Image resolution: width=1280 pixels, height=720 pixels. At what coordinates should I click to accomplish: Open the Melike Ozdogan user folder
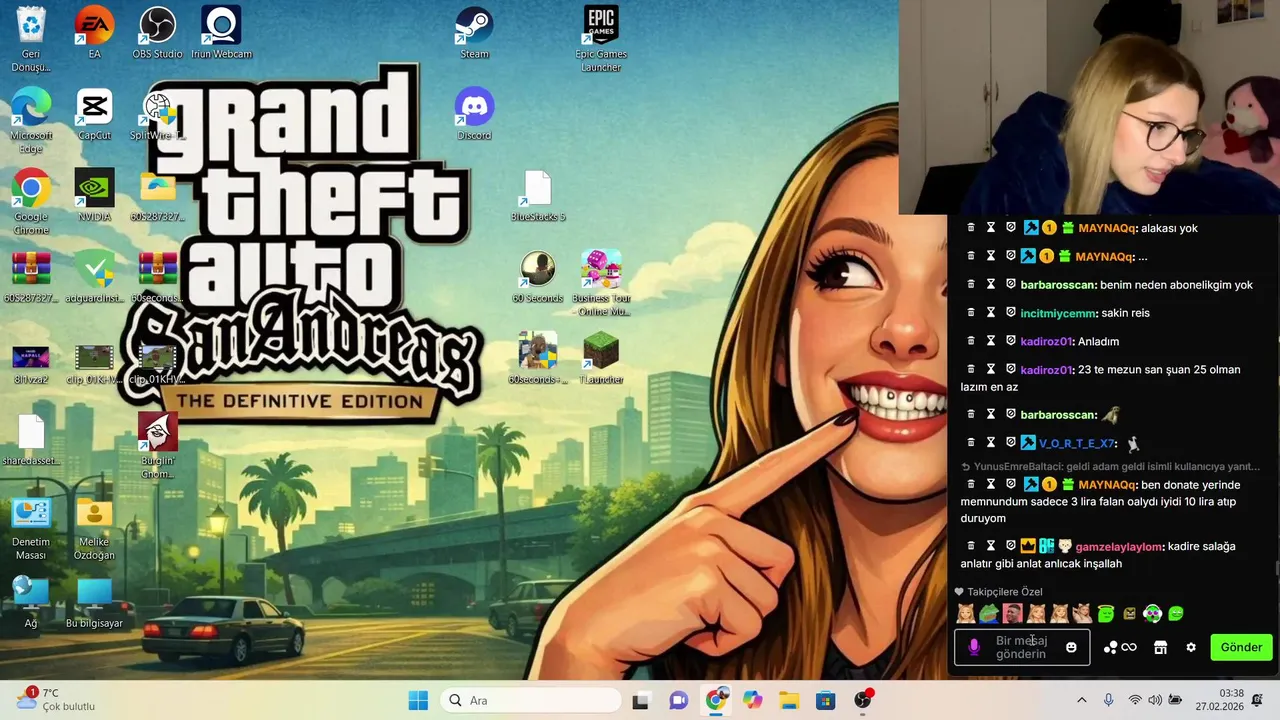94,527
